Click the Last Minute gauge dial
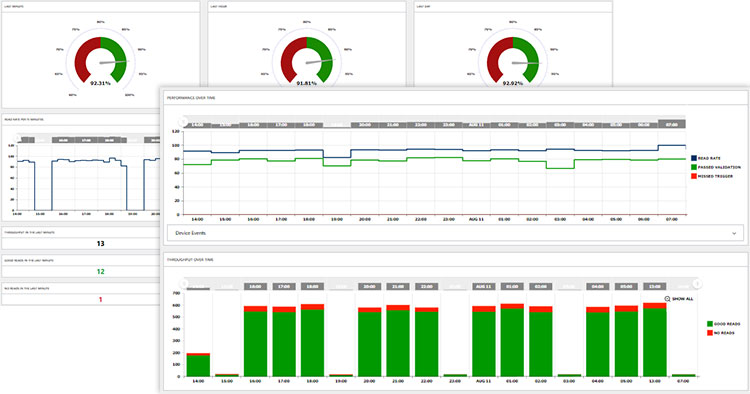The image size is (750, 394). (100, 59)
